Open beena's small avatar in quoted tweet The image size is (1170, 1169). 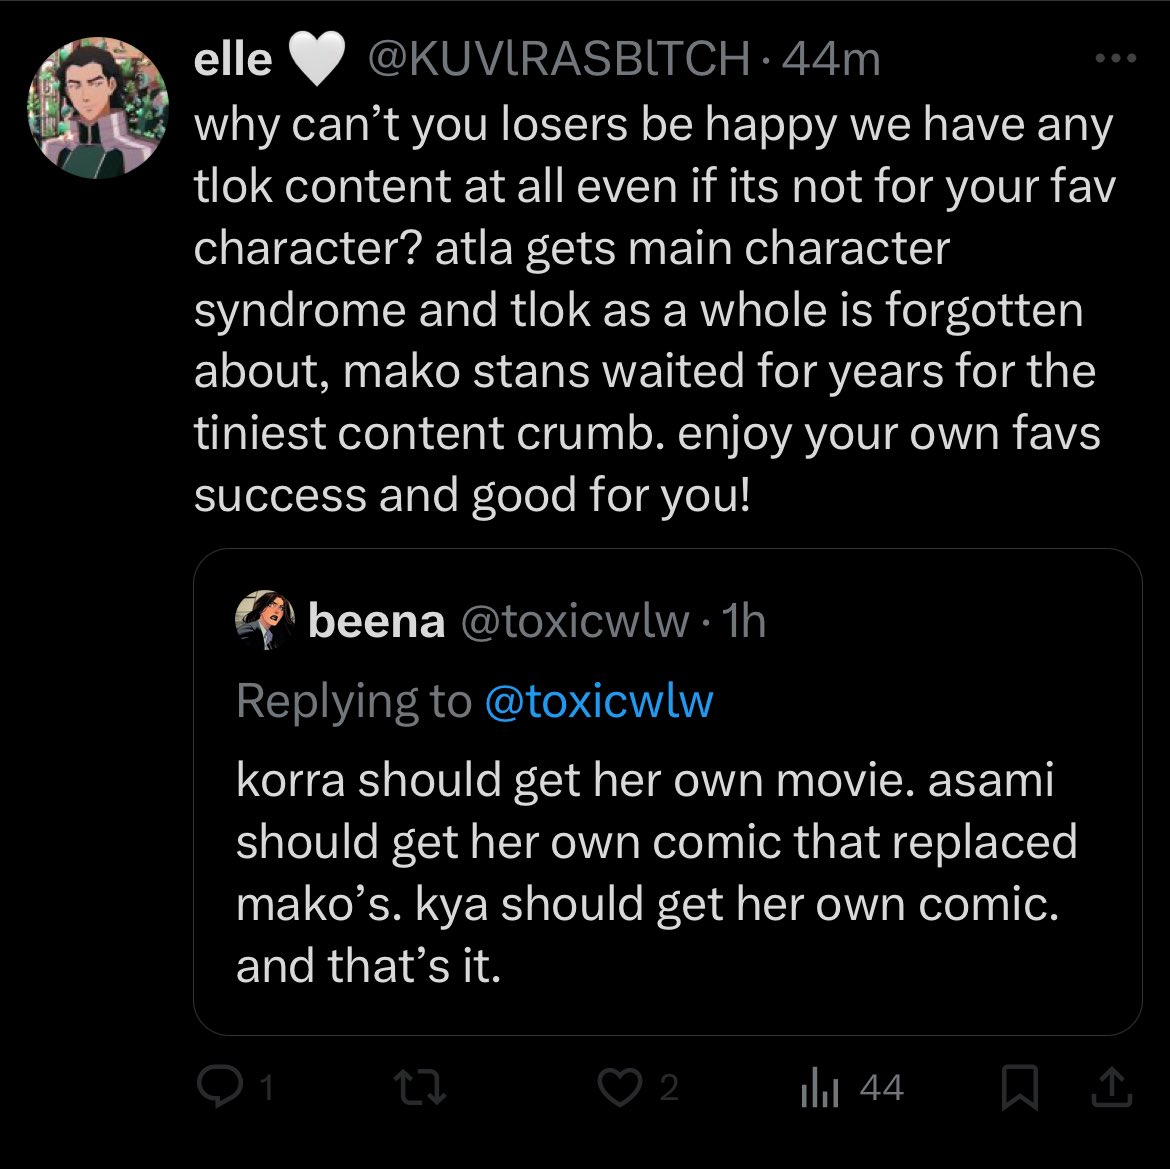point(264,621)
